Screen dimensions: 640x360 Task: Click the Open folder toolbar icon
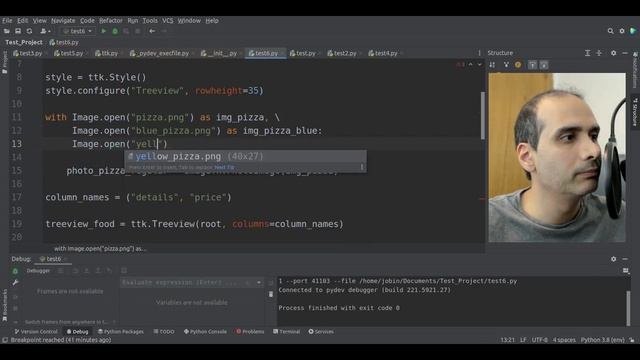point(7,31)
